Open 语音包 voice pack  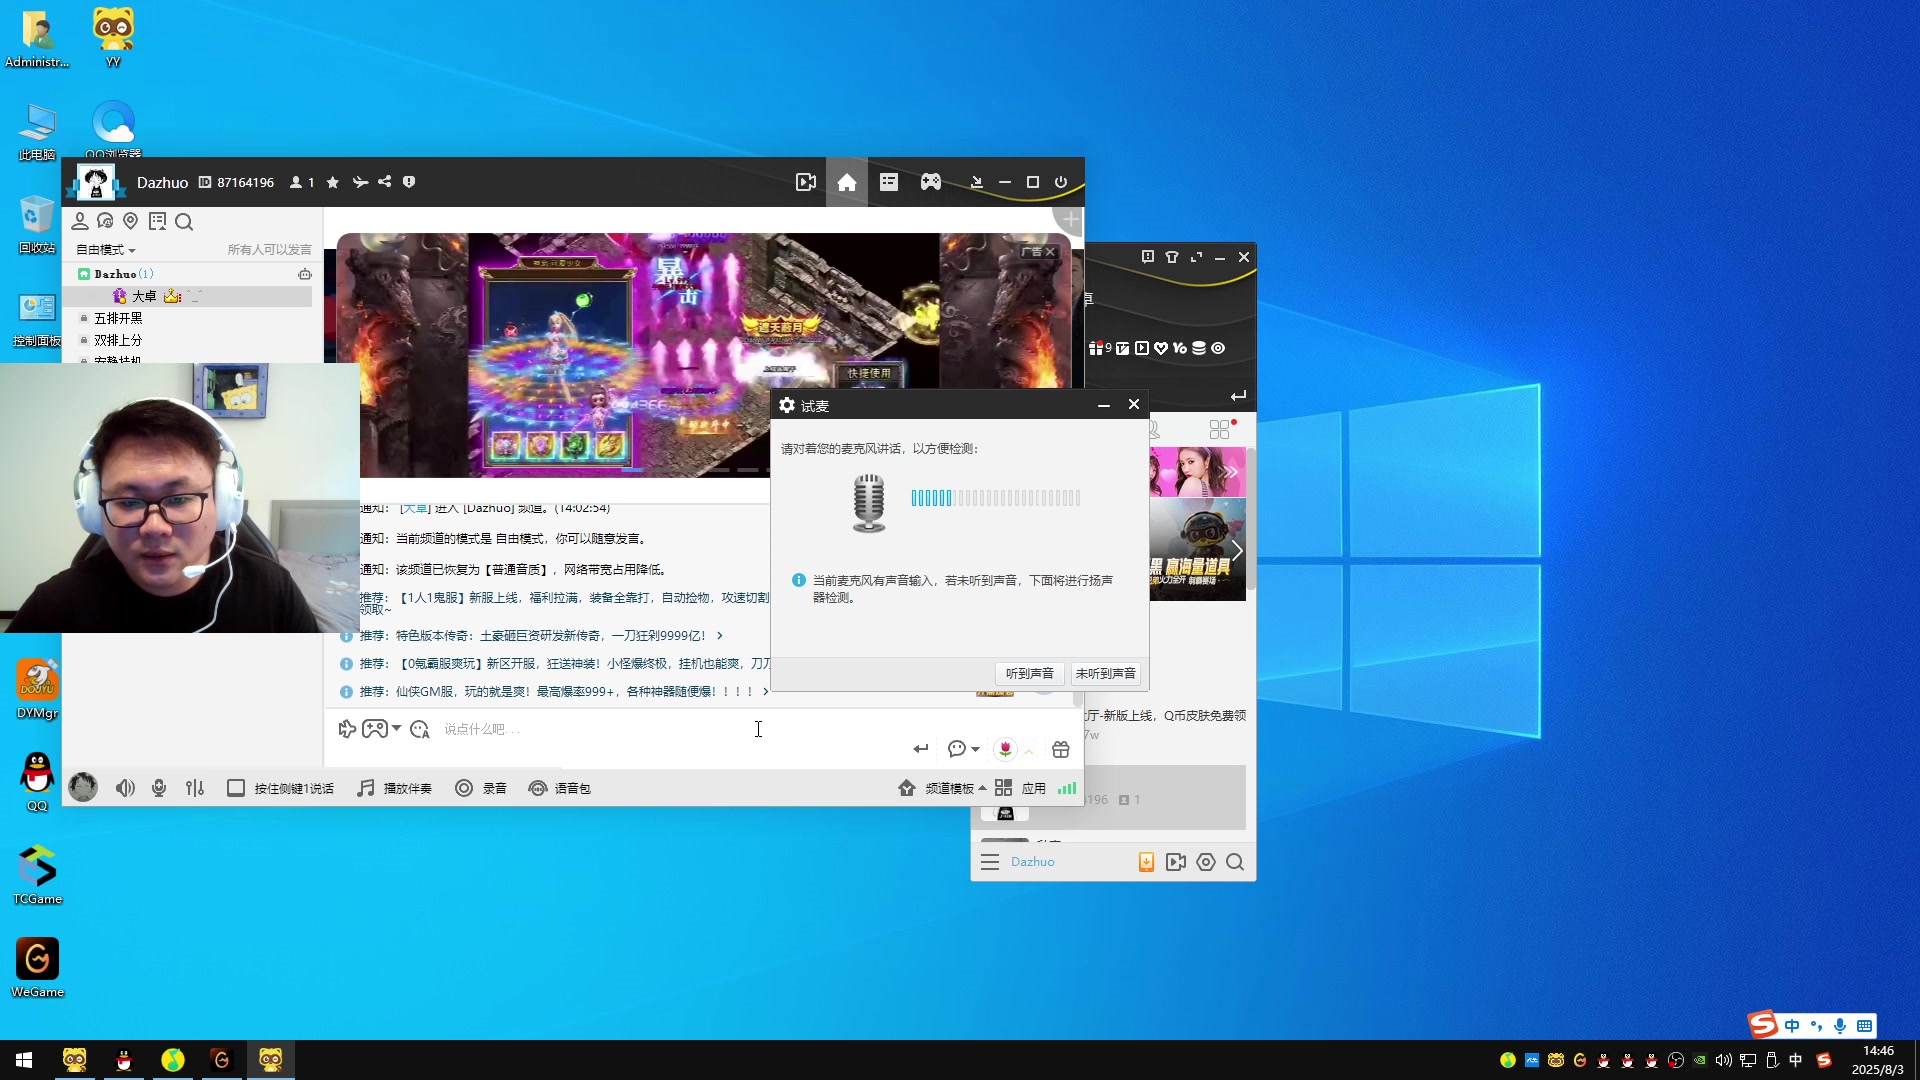[x=560, y=789]
